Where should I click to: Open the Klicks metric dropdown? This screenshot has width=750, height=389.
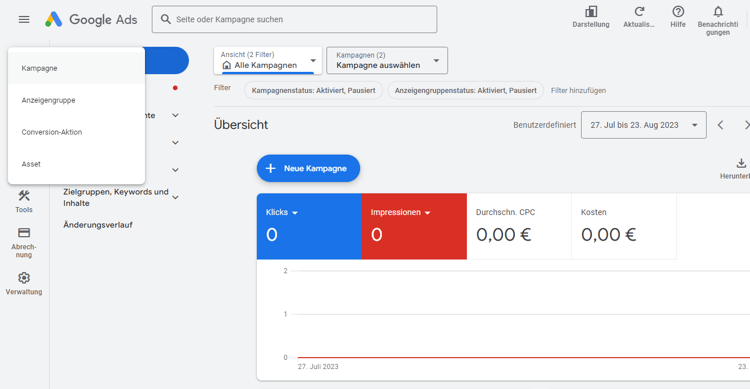pos(295,213)
